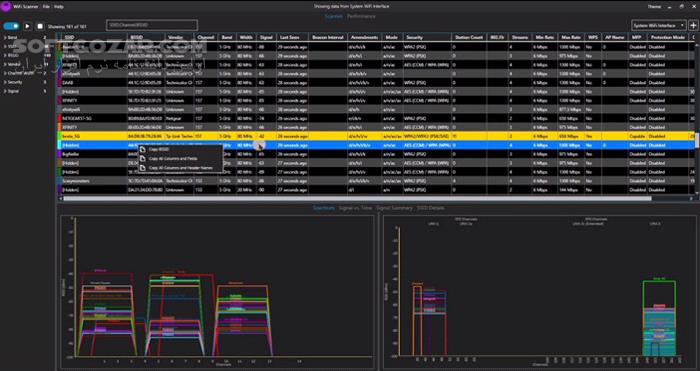Click the copy icon beside Copy BSSID
The width and height of the screenshot is (700, 371).
point(143,149)
